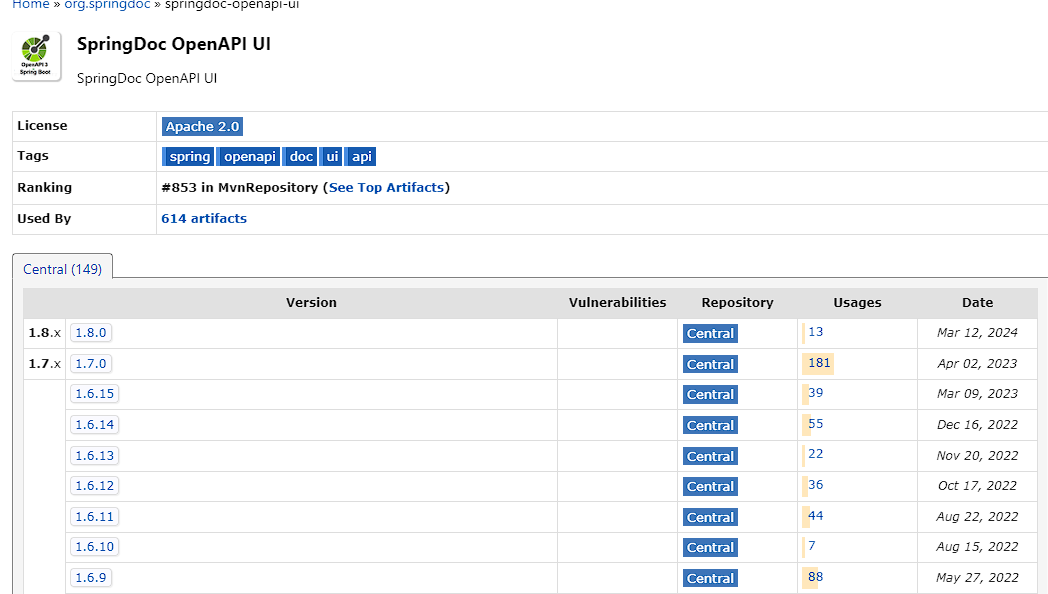Open version 1.6.14
1048x594 pixels.
(x=94, y=424)
